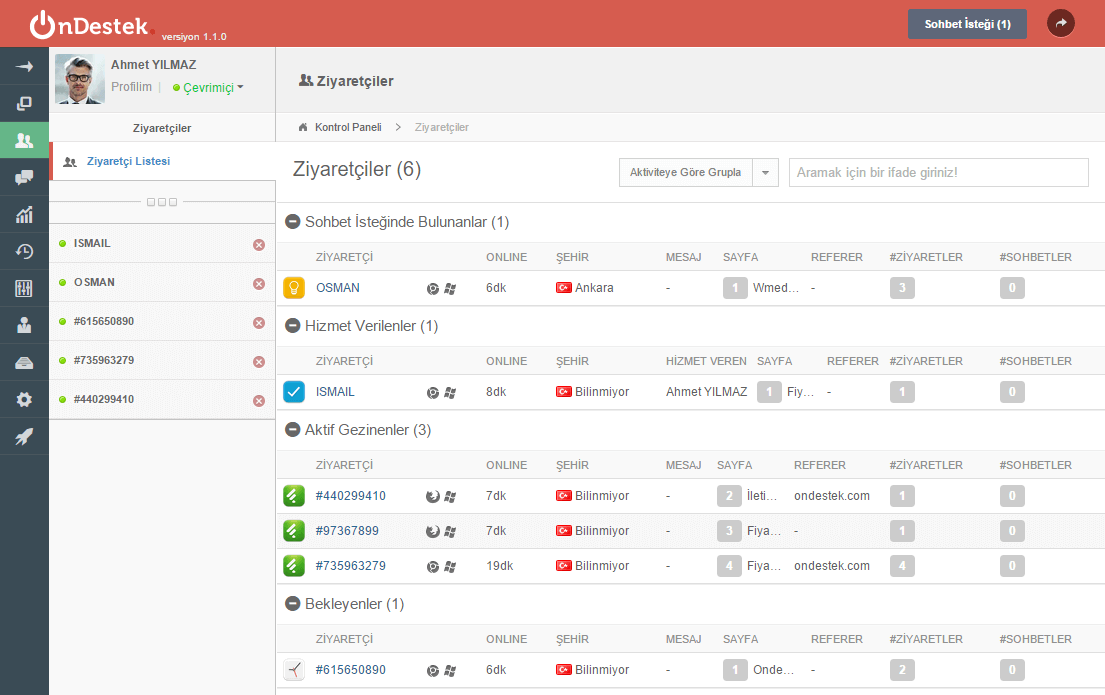Open the statistics chart sidebar icon
The height and width of the screenshot is (695, 1105).
24,215
